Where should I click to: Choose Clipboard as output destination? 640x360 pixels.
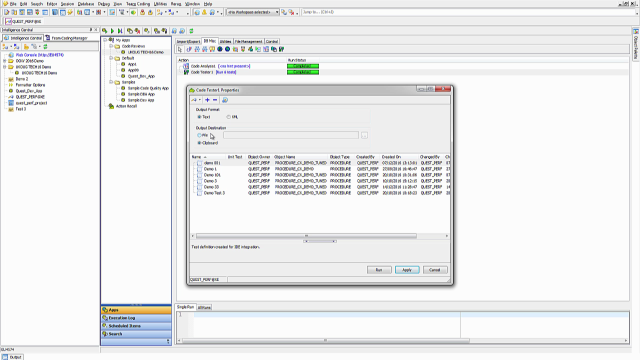(199, 143)
